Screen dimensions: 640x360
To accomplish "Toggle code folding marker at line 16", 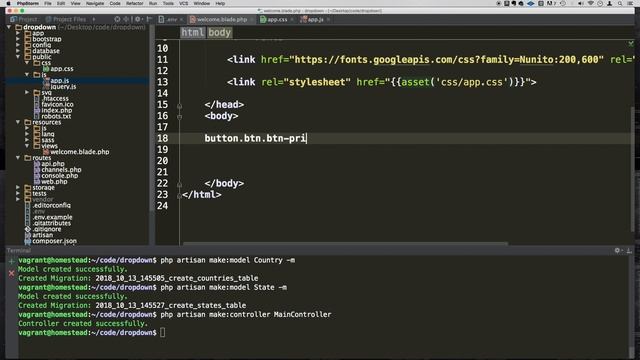I will point(179,116).
